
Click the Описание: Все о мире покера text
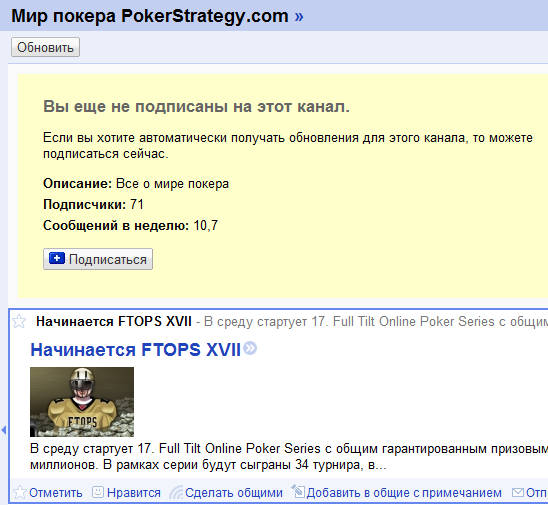136,183
